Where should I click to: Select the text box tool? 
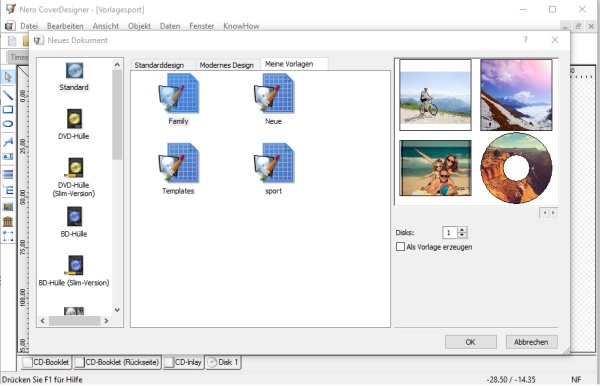pos(8,156)
